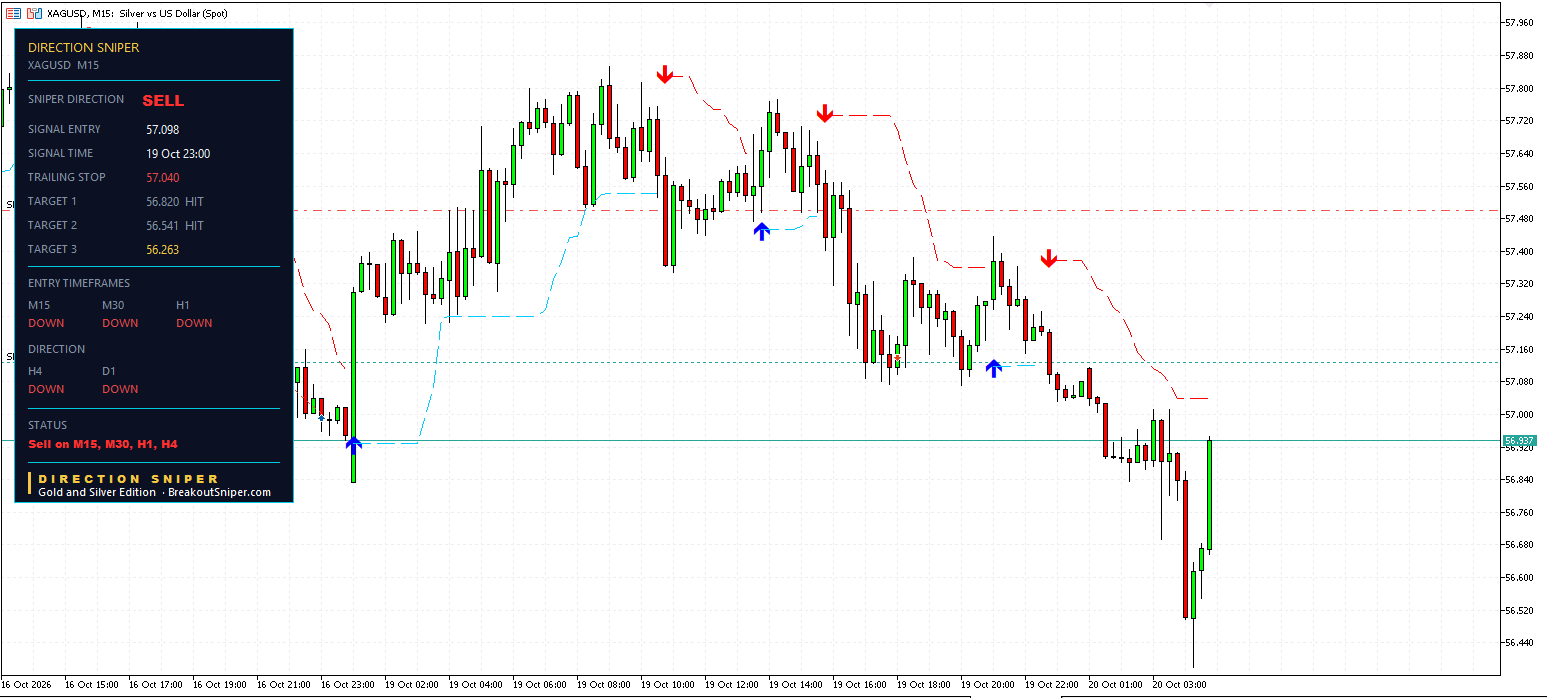1547x698 pixels.
Task: Click the 19 Oct 08:00 time axis label
Action: coord(605,685)
